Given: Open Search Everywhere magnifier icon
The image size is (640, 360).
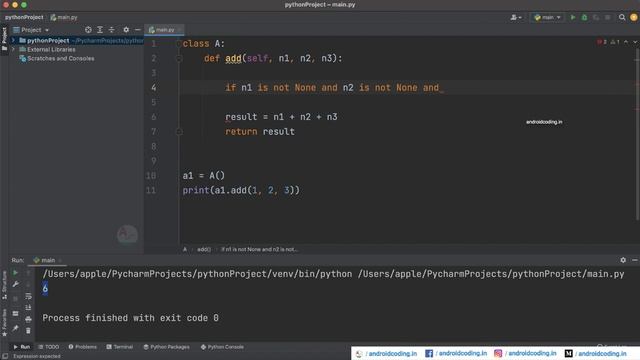Looking at the screenshot, I should point(622,18).
